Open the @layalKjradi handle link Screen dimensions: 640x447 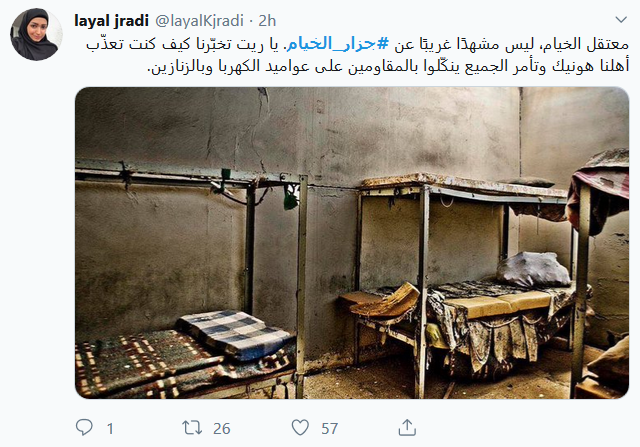[200, 20]
